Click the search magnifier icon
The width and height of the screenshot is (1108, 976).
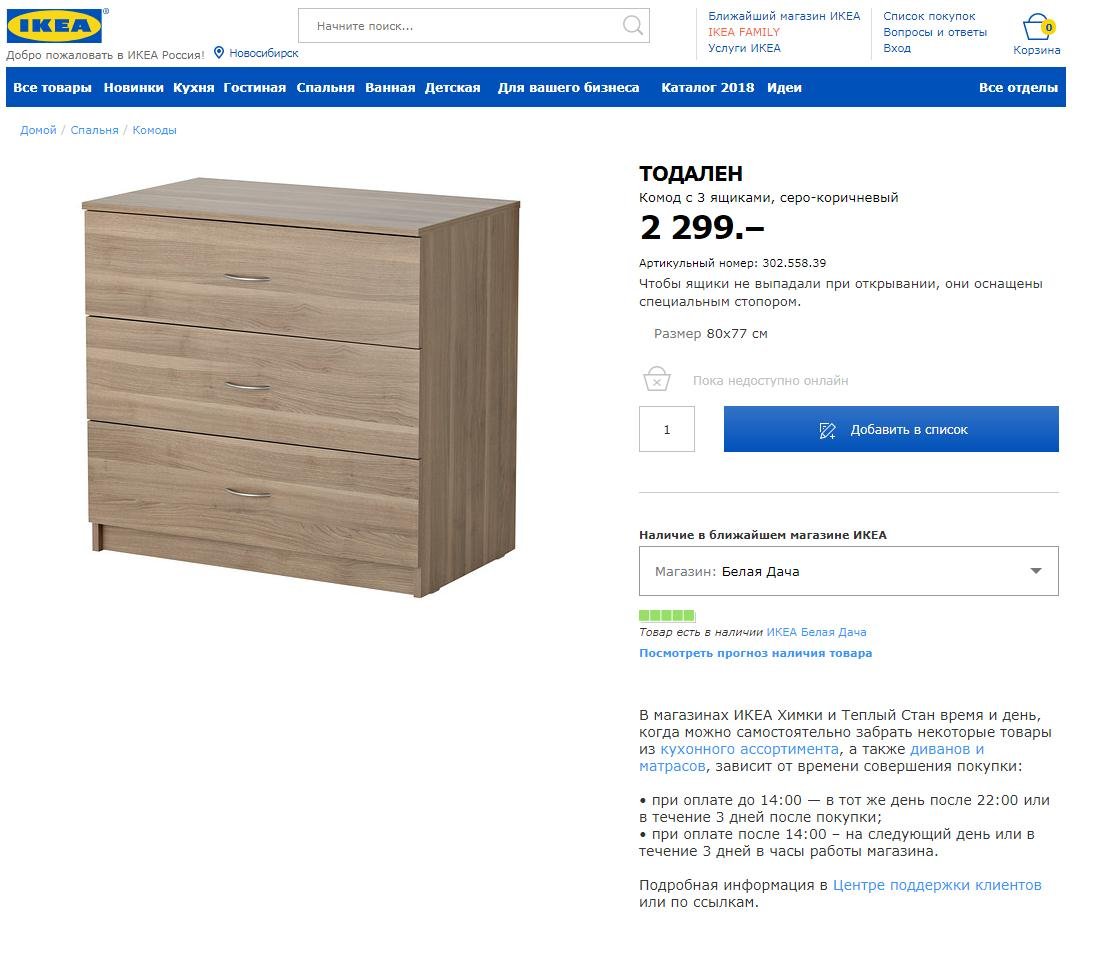(x=633, y=26)
